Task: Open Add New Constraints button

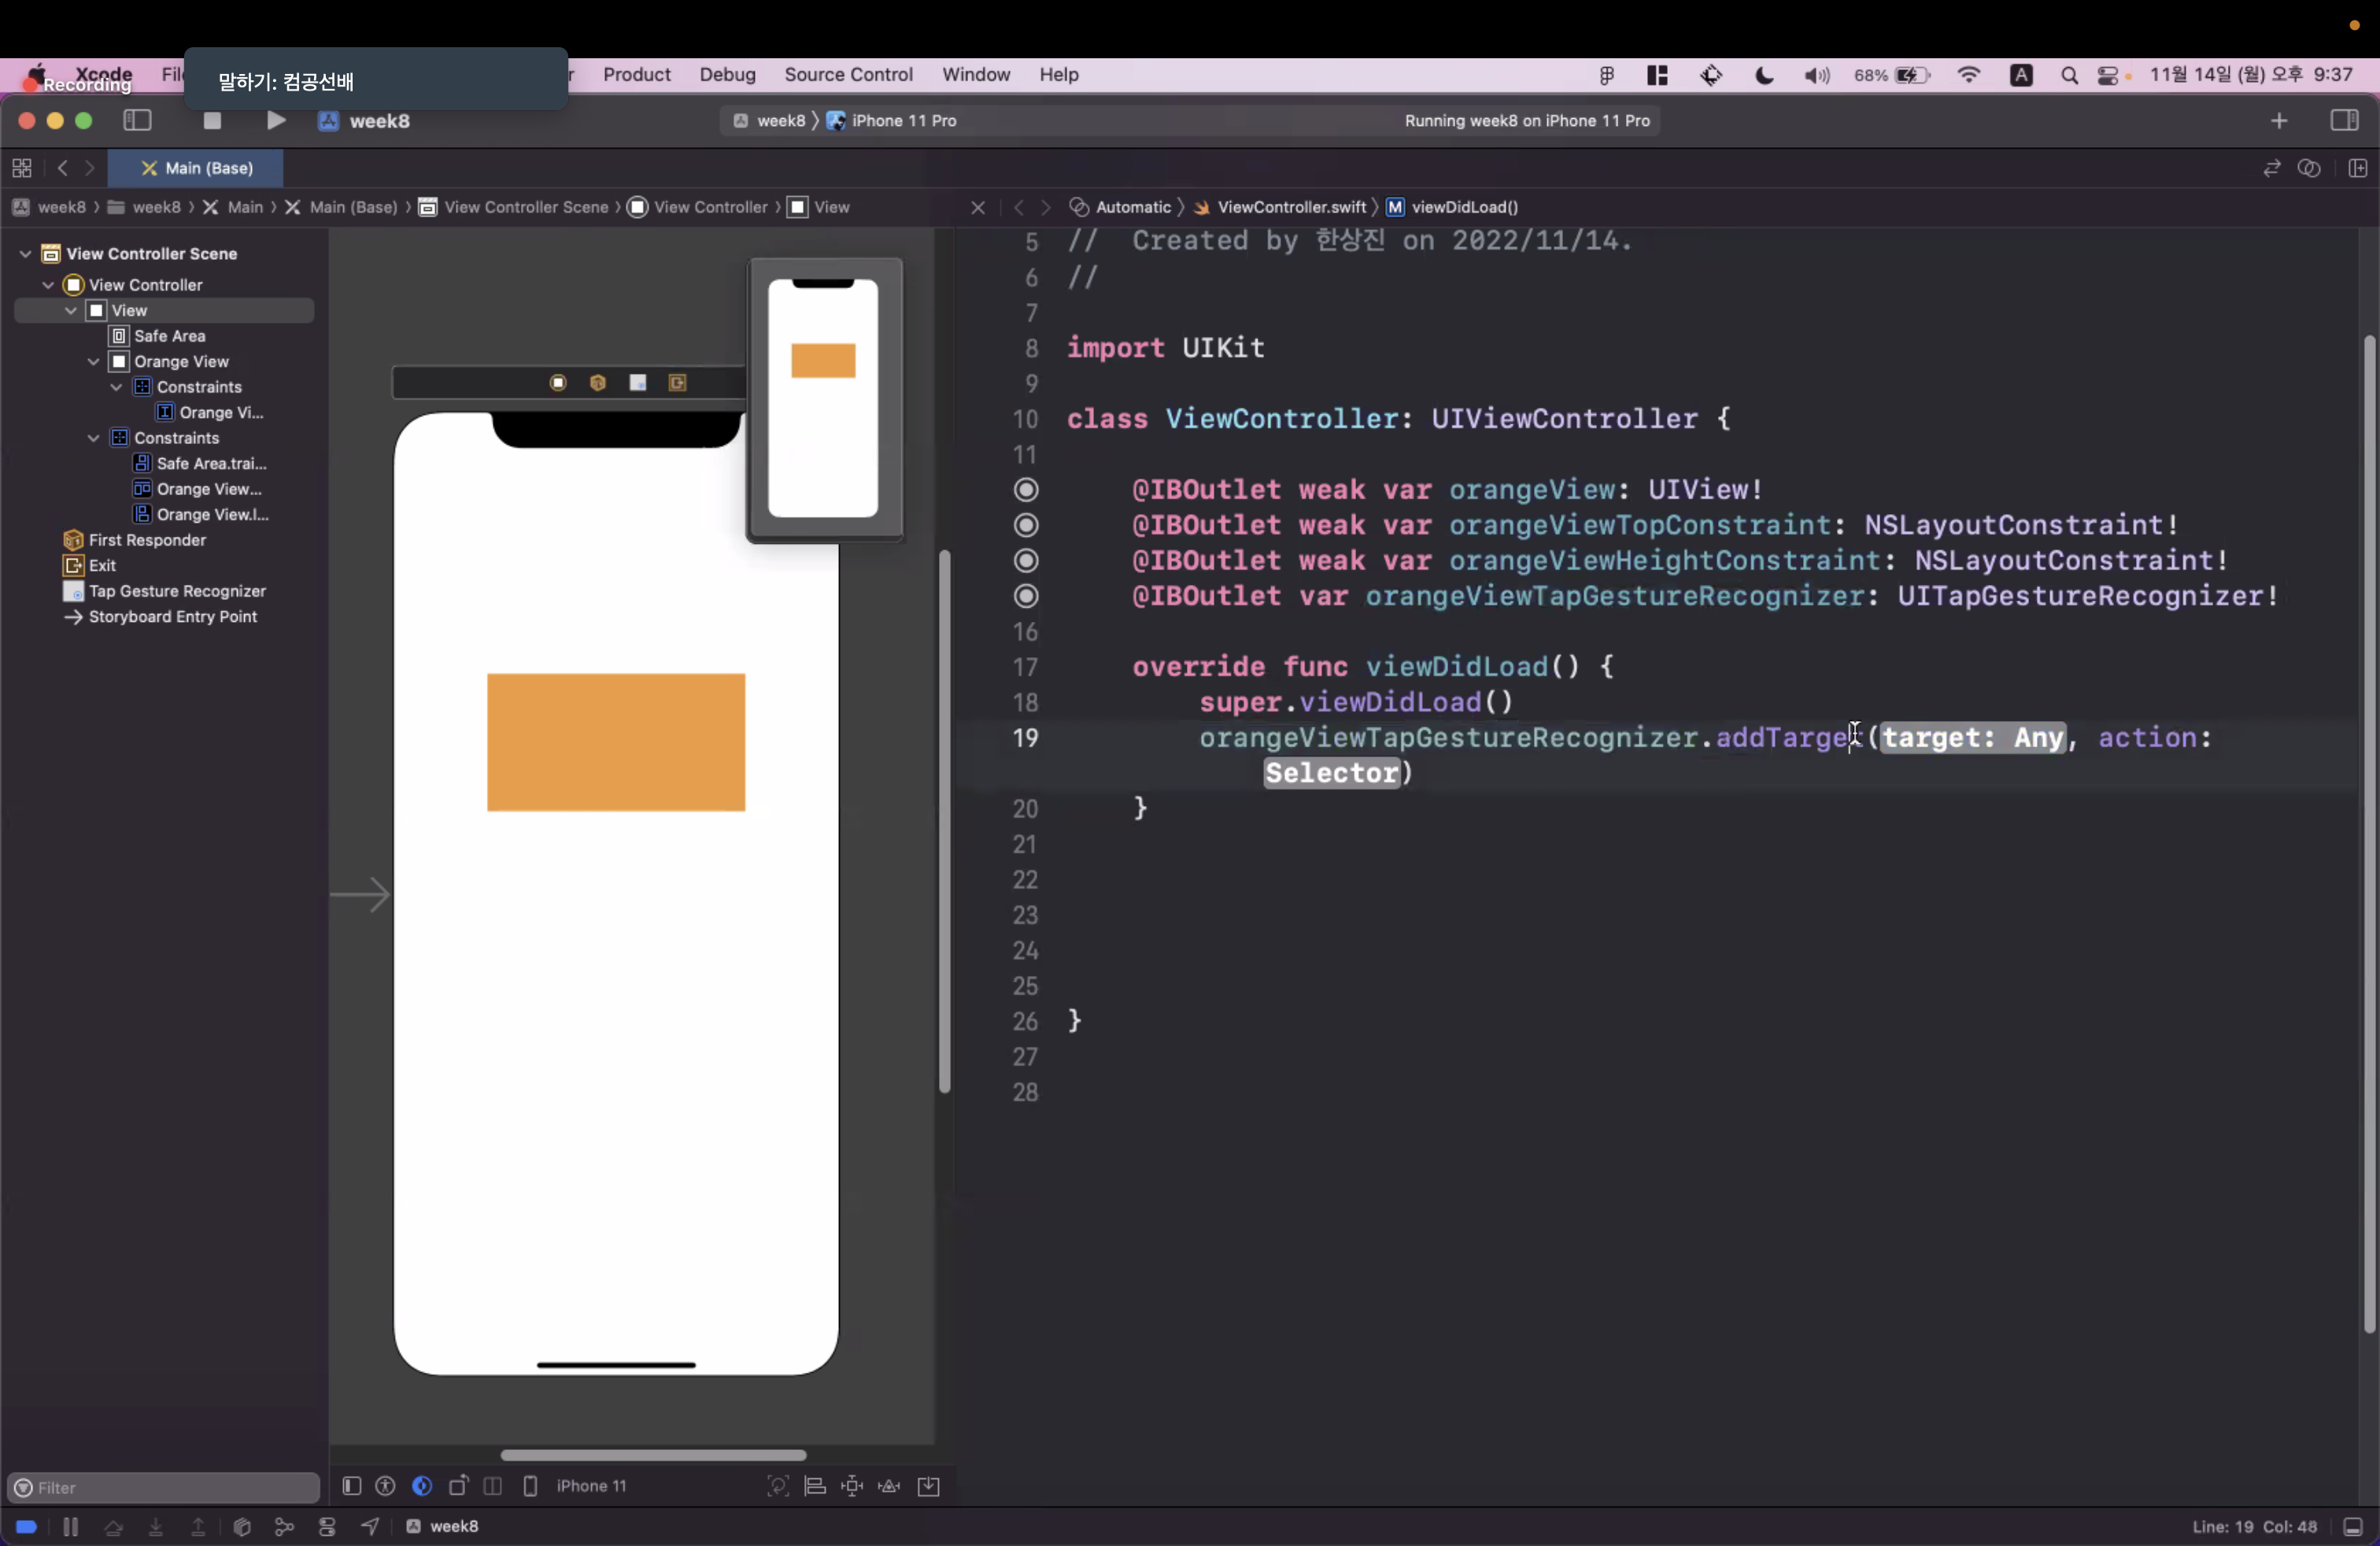Action: (852, 1486)
